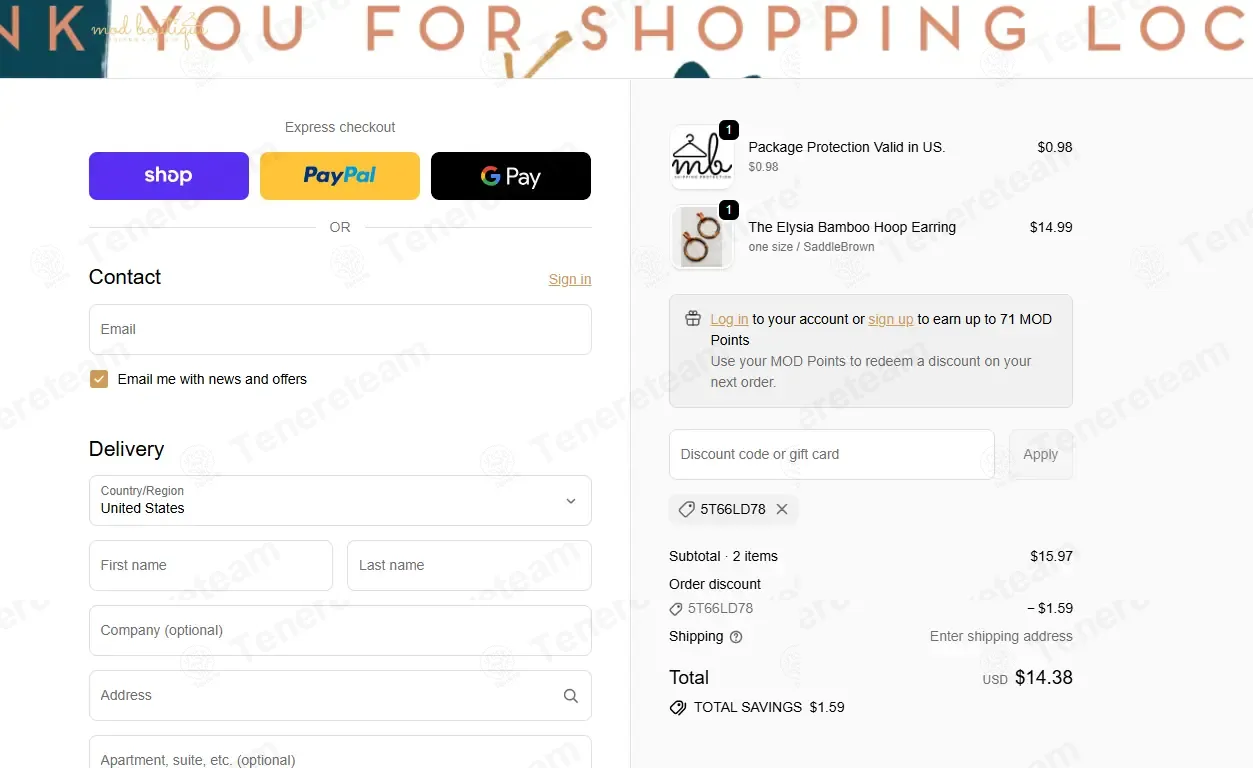Click the gift icon in MOD Points box
Image resolution: width=1253 pixels, height=768 pixels.
coord(692,319)
